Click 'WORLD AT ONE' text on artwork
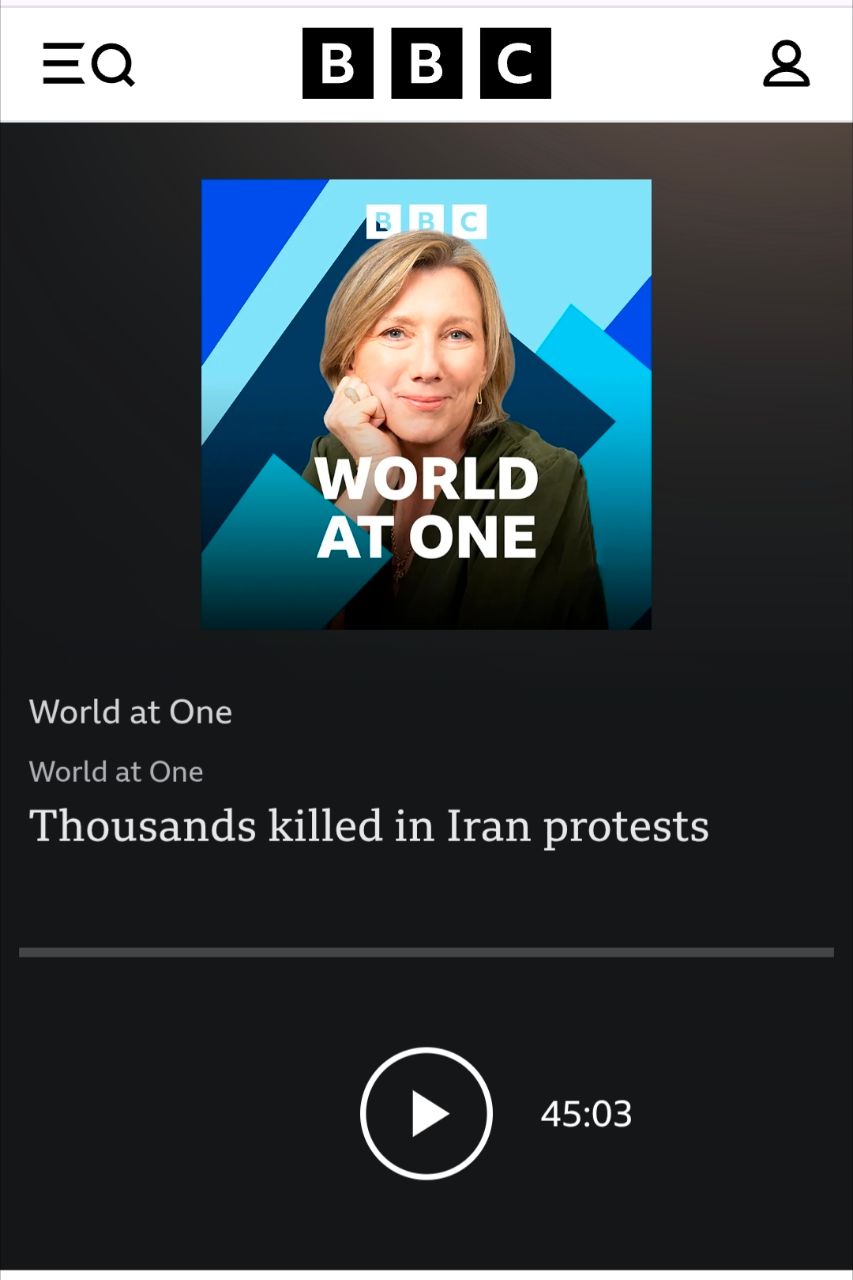Image resolution: width=853 pixels, height=1280 pixels. [427, 508]
